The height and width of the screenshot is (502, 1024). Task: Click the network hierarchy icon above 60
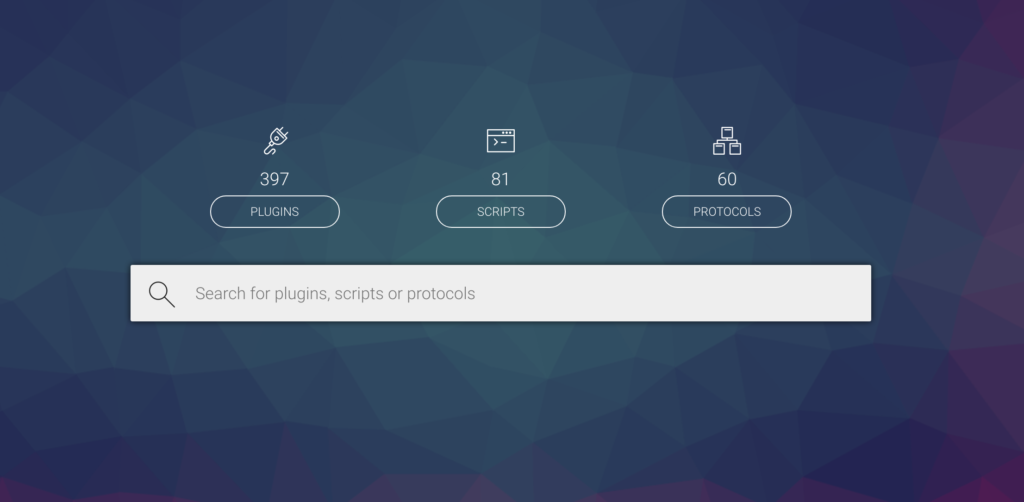point(727,140)
